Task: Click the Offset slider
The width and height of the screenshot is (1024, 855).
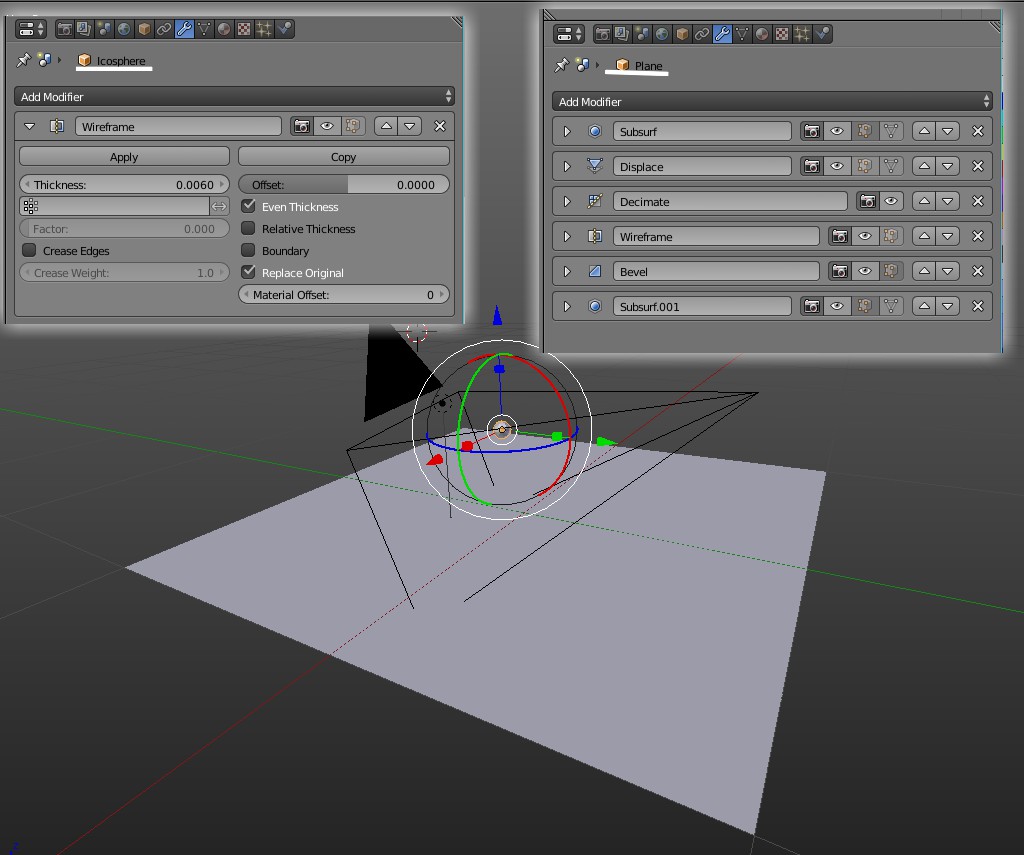Action: 344,185
